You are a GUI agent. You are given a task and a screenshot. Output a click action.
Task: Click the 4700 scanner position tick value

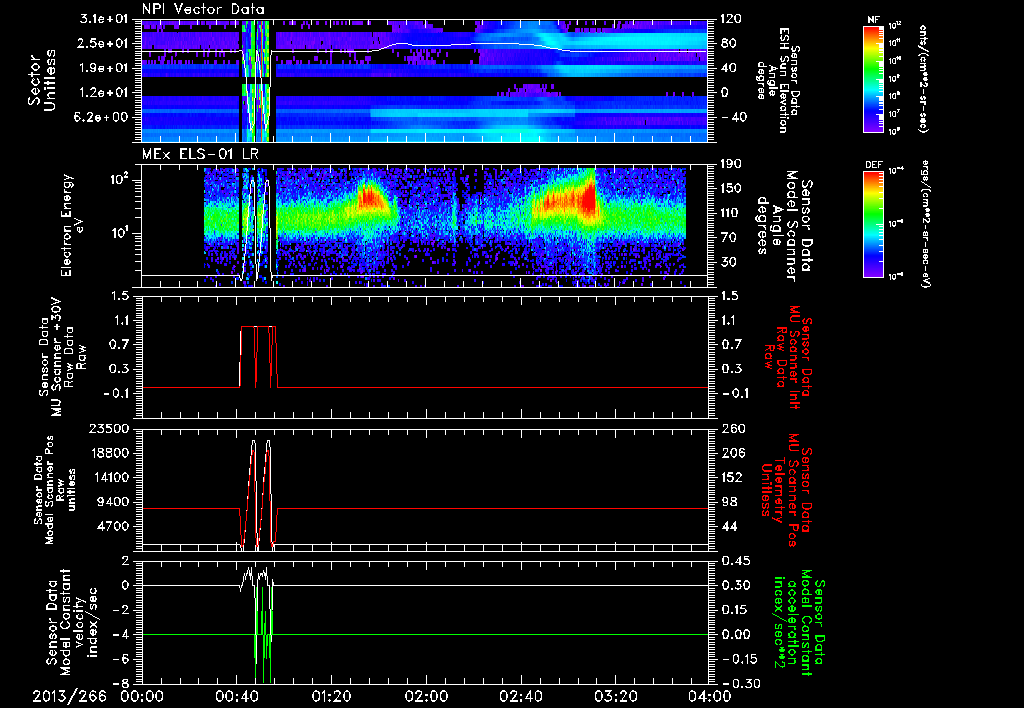tap(113, 526)
